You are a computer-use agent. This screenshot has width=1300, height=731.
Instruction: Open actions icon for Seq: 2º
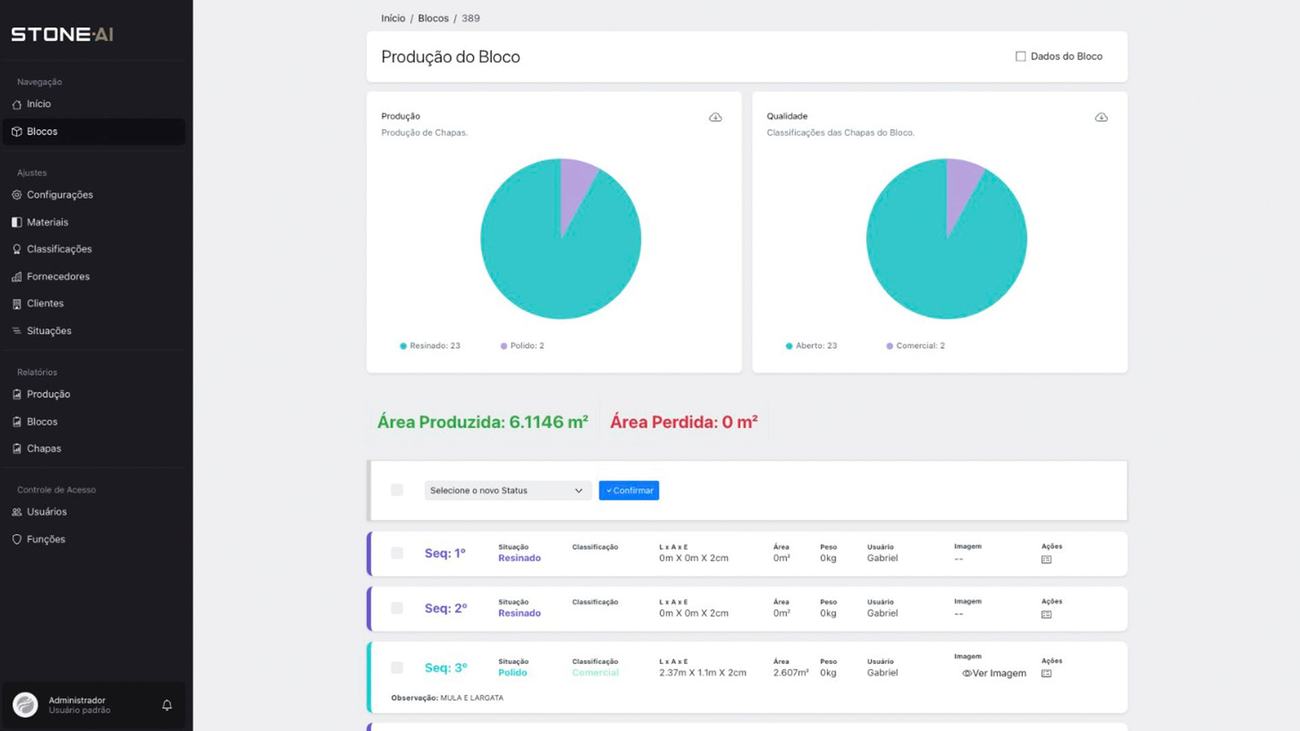[x=1046, y=614]
